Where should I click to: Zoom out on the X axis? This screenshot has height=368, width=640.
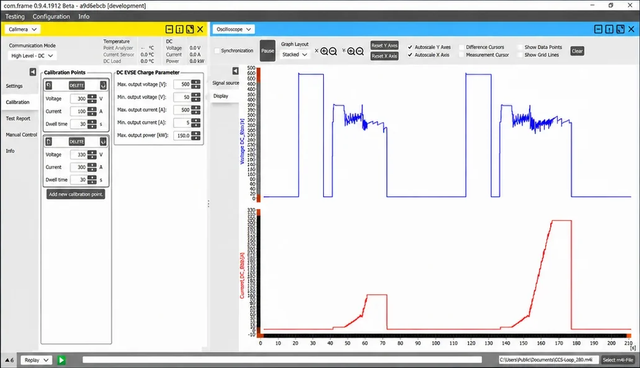point(333,51)
